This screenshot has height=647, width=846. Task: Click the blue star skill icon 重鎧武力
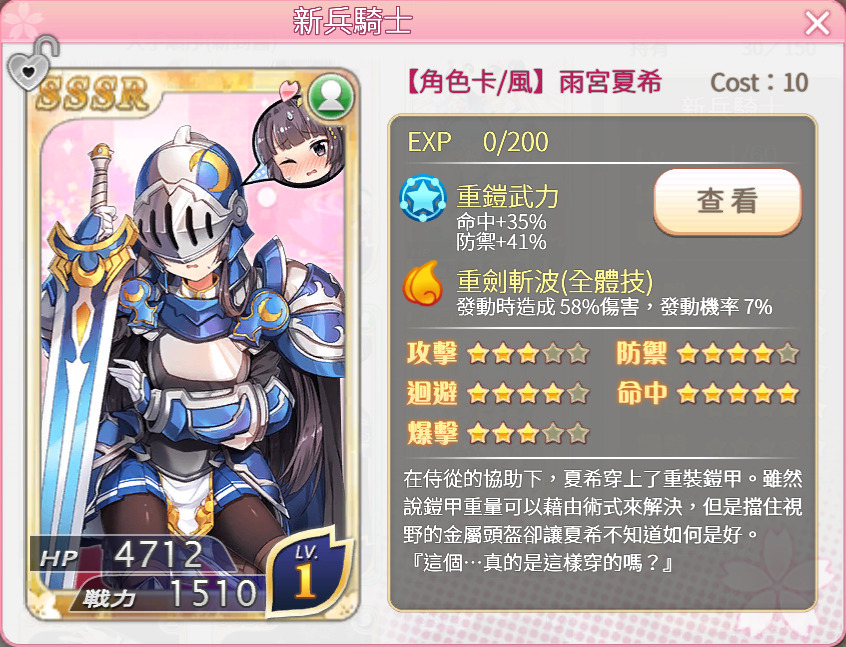tap(423, 198)
